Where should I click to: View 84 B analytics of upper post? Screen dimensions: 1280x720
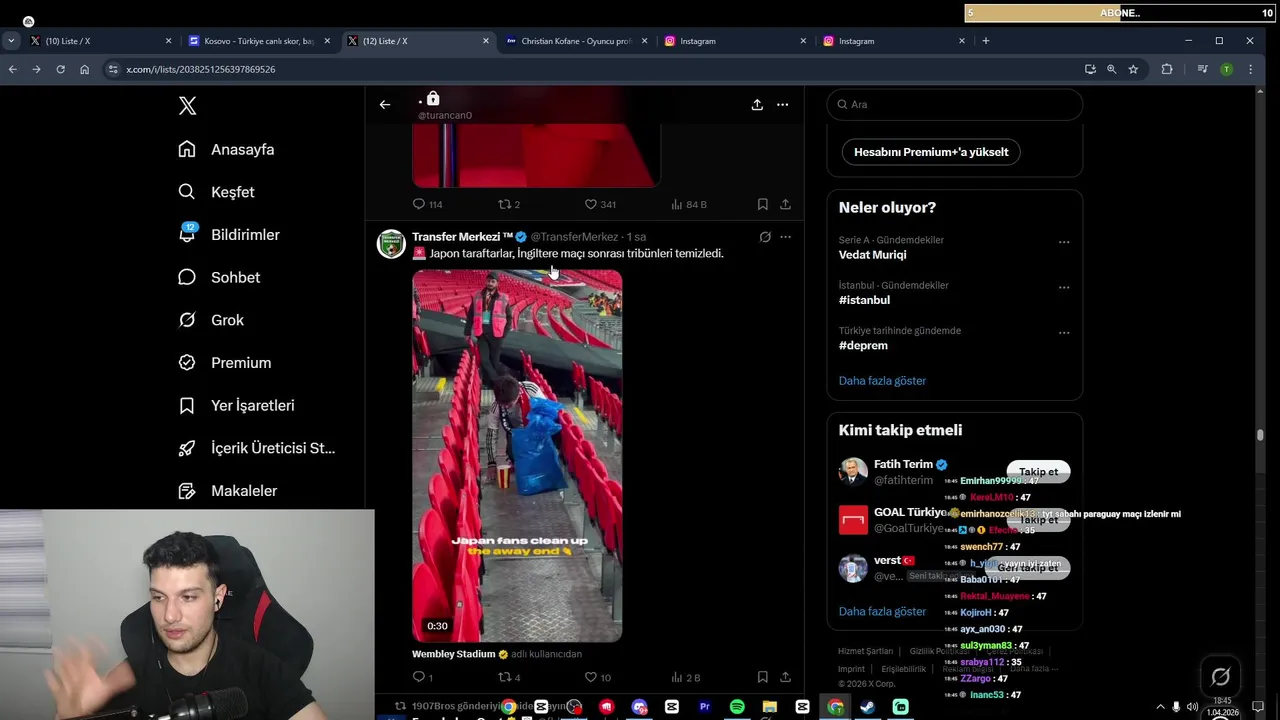689,204
